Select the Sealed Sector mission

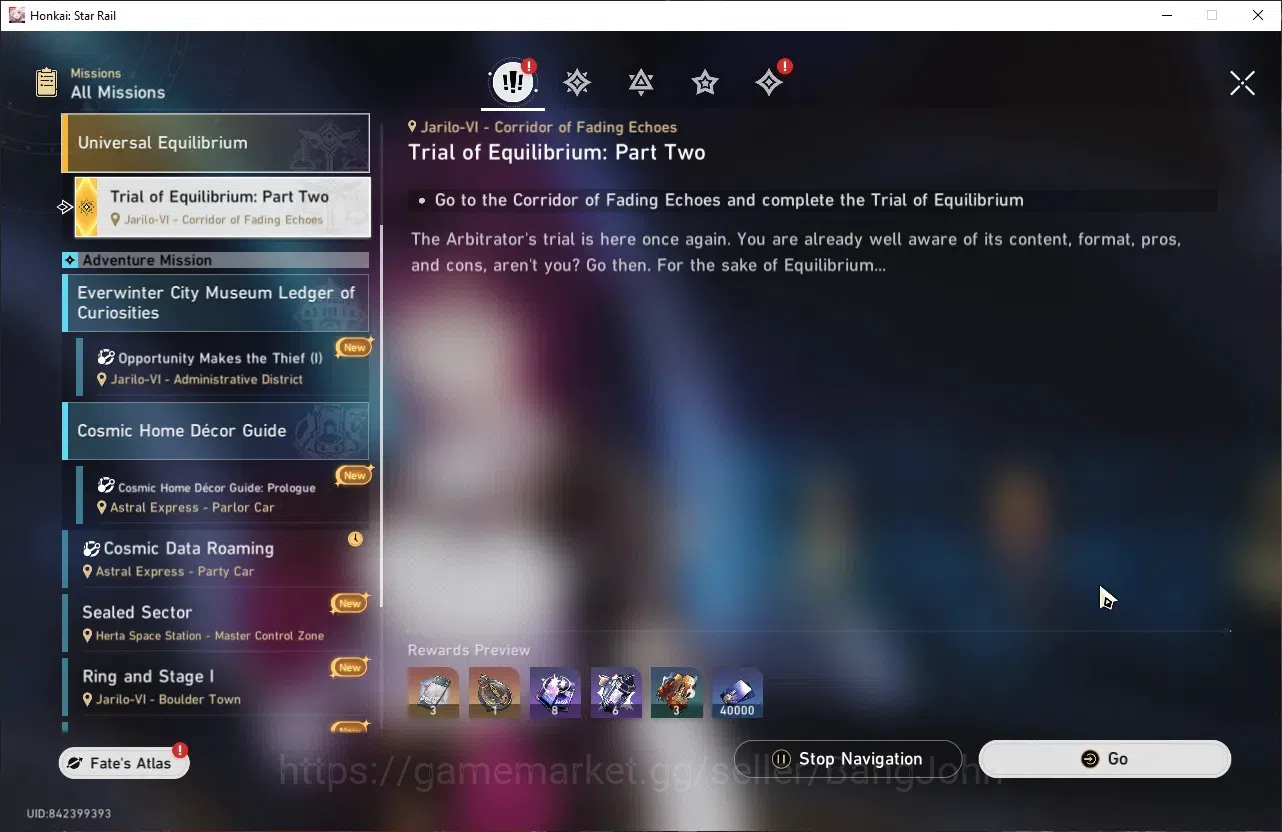(216, 622)
